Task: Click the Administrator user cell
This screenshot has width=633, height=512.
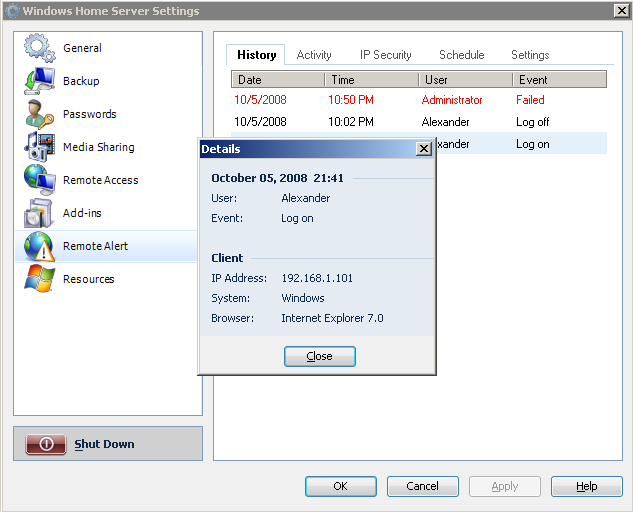Action: tap(452, 100)
